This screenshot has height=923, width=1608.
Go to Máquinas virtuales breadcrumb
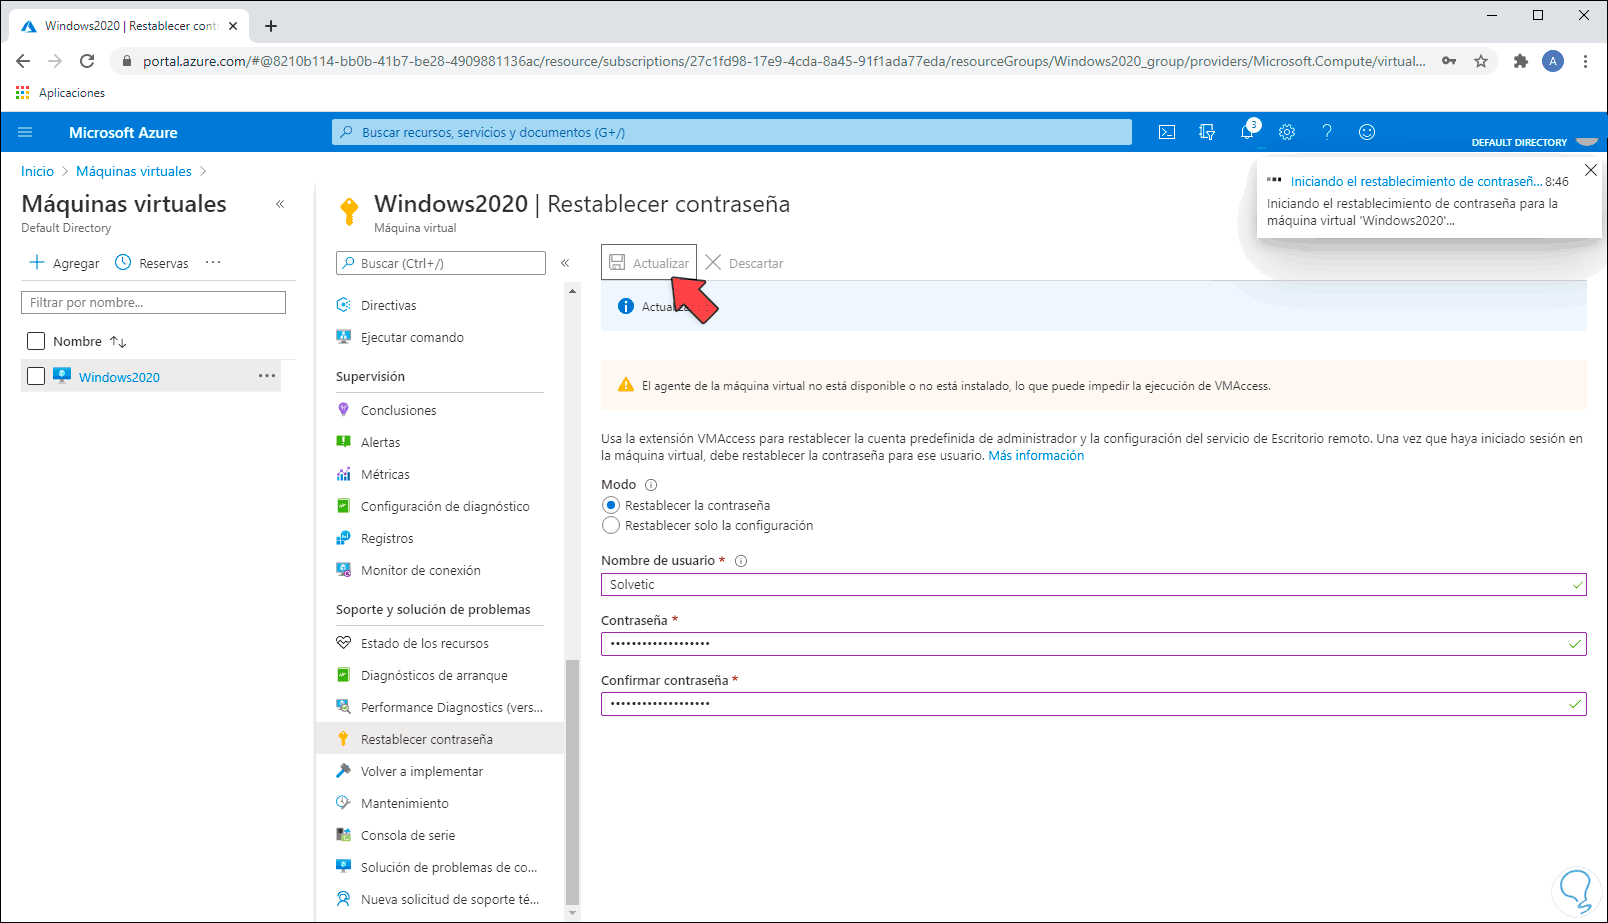[x=134, y=171]
